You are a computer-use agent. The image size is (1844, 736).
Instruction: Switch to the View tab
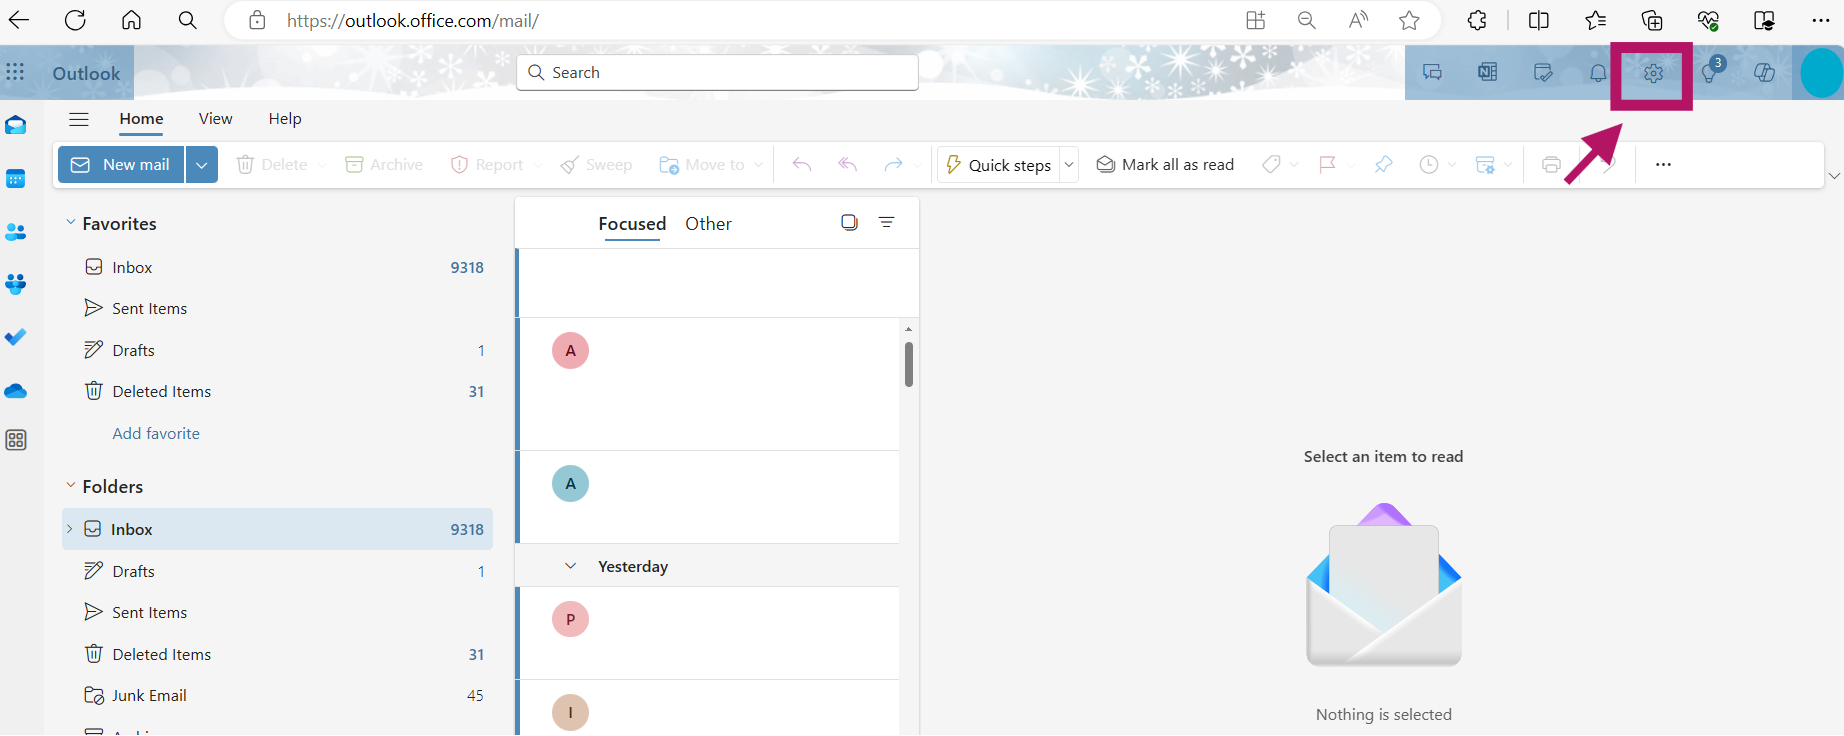[x=215, y=119]
